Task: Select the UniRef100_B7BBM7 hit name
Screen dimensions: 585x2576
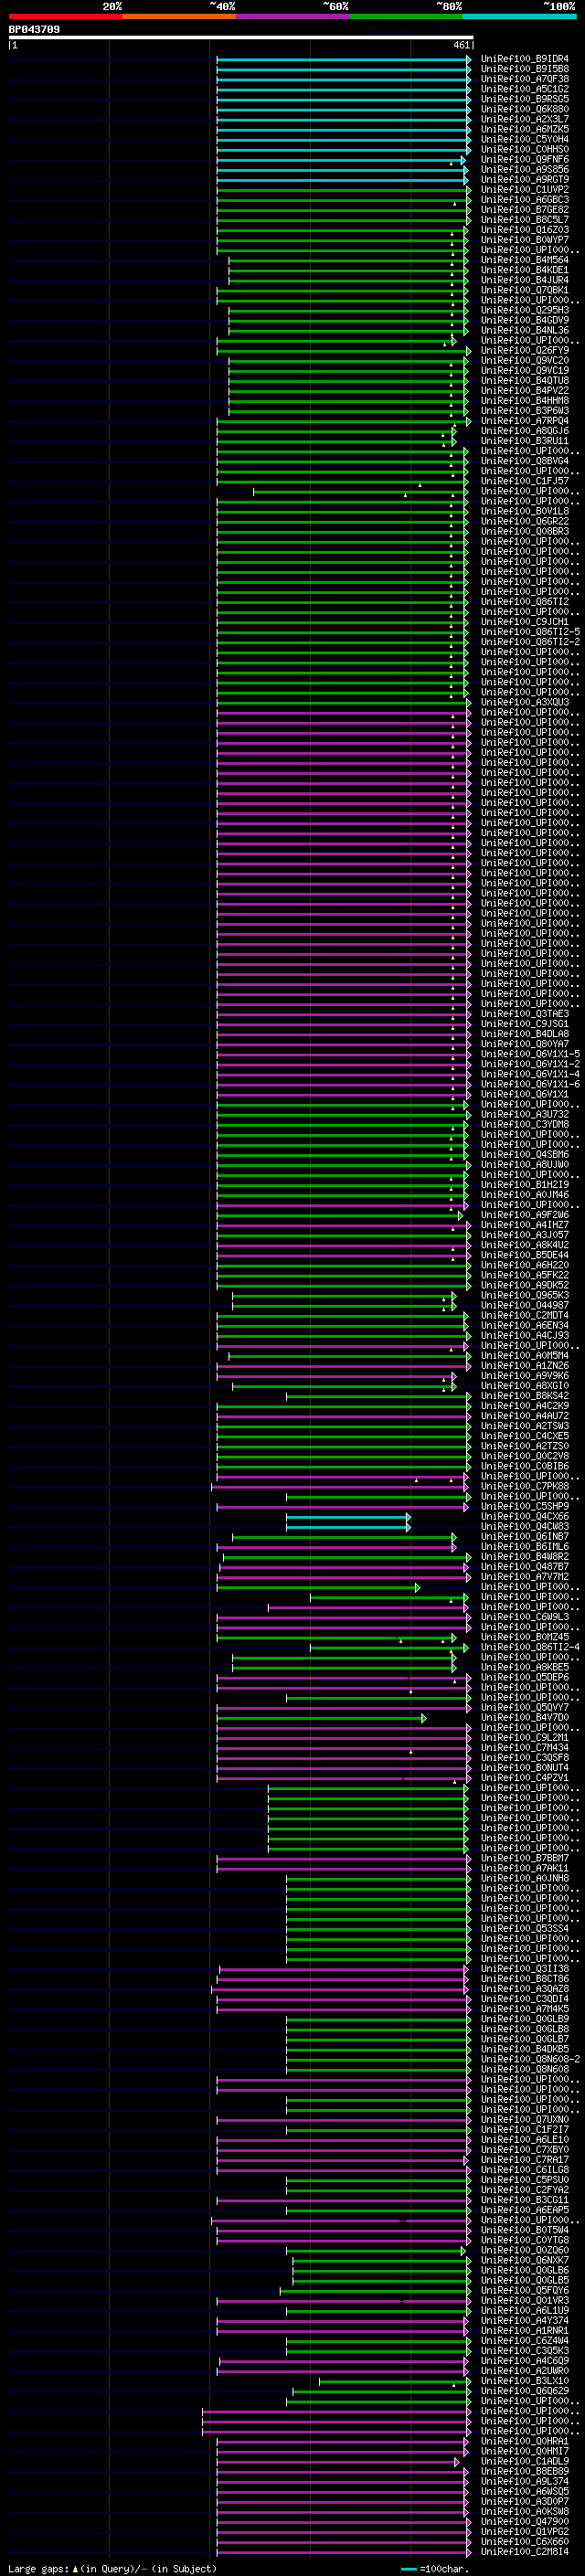Action: [x=524, y=1858]
